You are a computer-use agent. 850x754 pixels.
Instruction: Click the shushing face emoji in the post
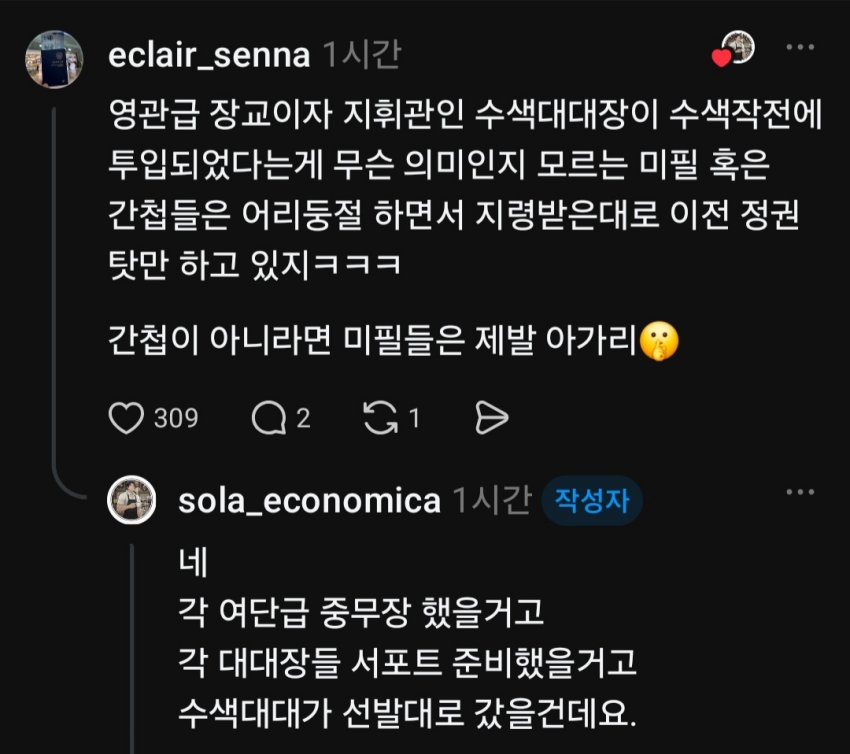[659, 341]
